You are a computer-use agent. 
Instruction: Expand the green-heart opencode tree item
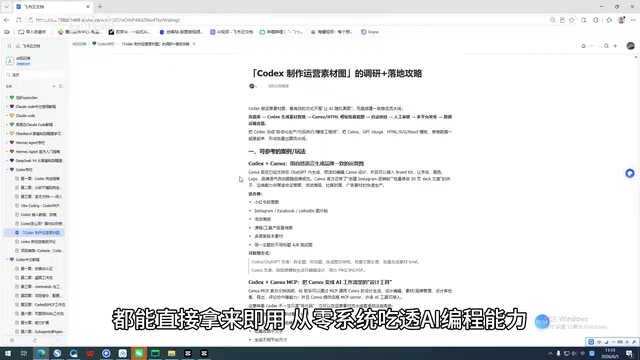coord(7,98)
